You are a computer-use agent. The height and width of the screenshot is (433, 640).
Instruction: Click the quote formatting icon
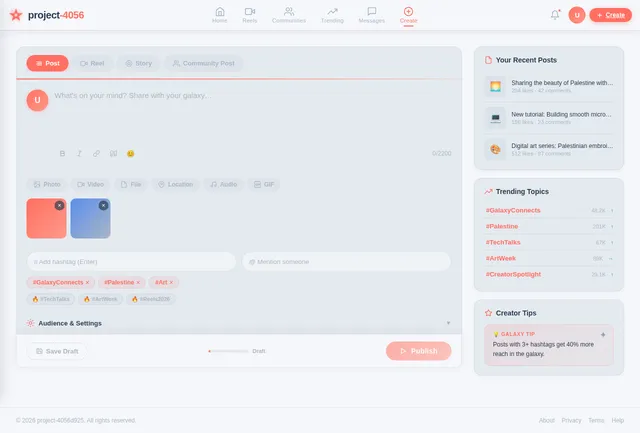tap(113, 154)
